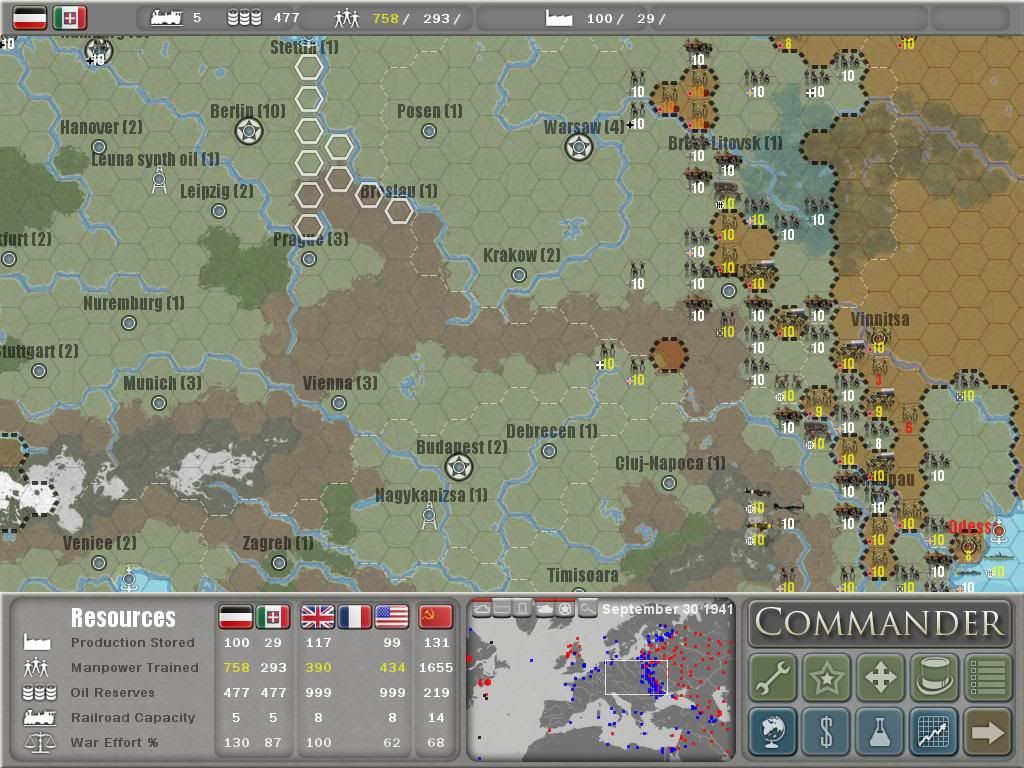Open the top hat diplomacy button
The height and width of the screenshot is (768, 1024).
click(934, 678)
